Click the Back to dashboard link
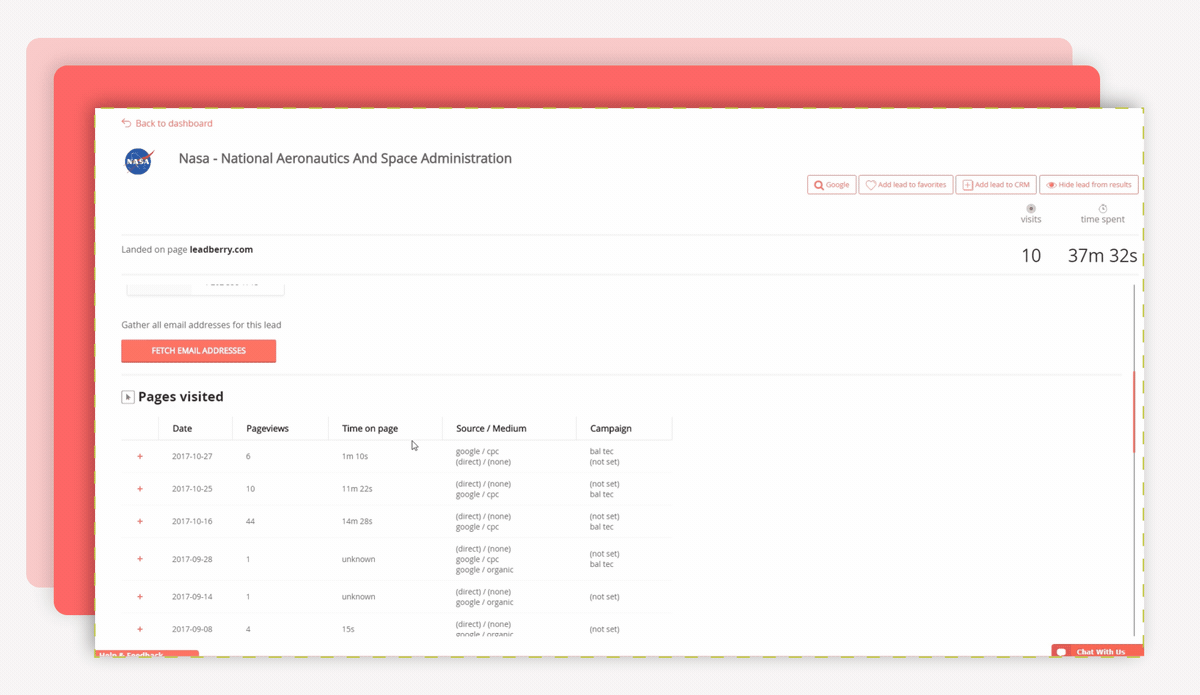 (167, 123)
